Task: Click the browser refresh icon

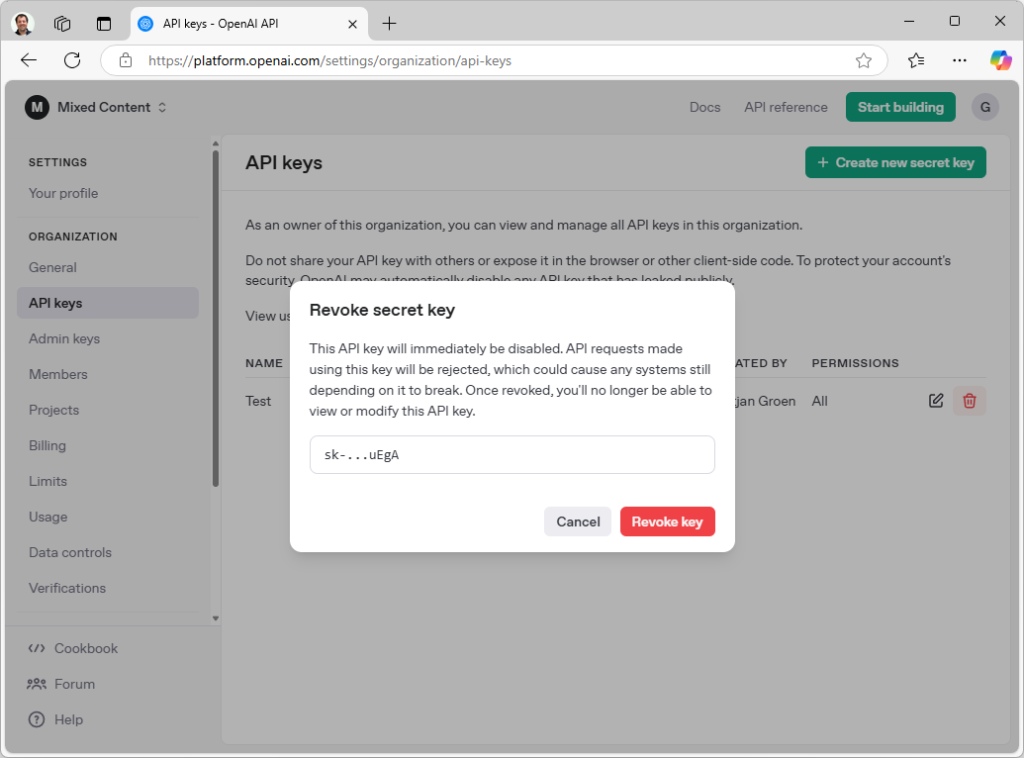Action: click(72, 60)
